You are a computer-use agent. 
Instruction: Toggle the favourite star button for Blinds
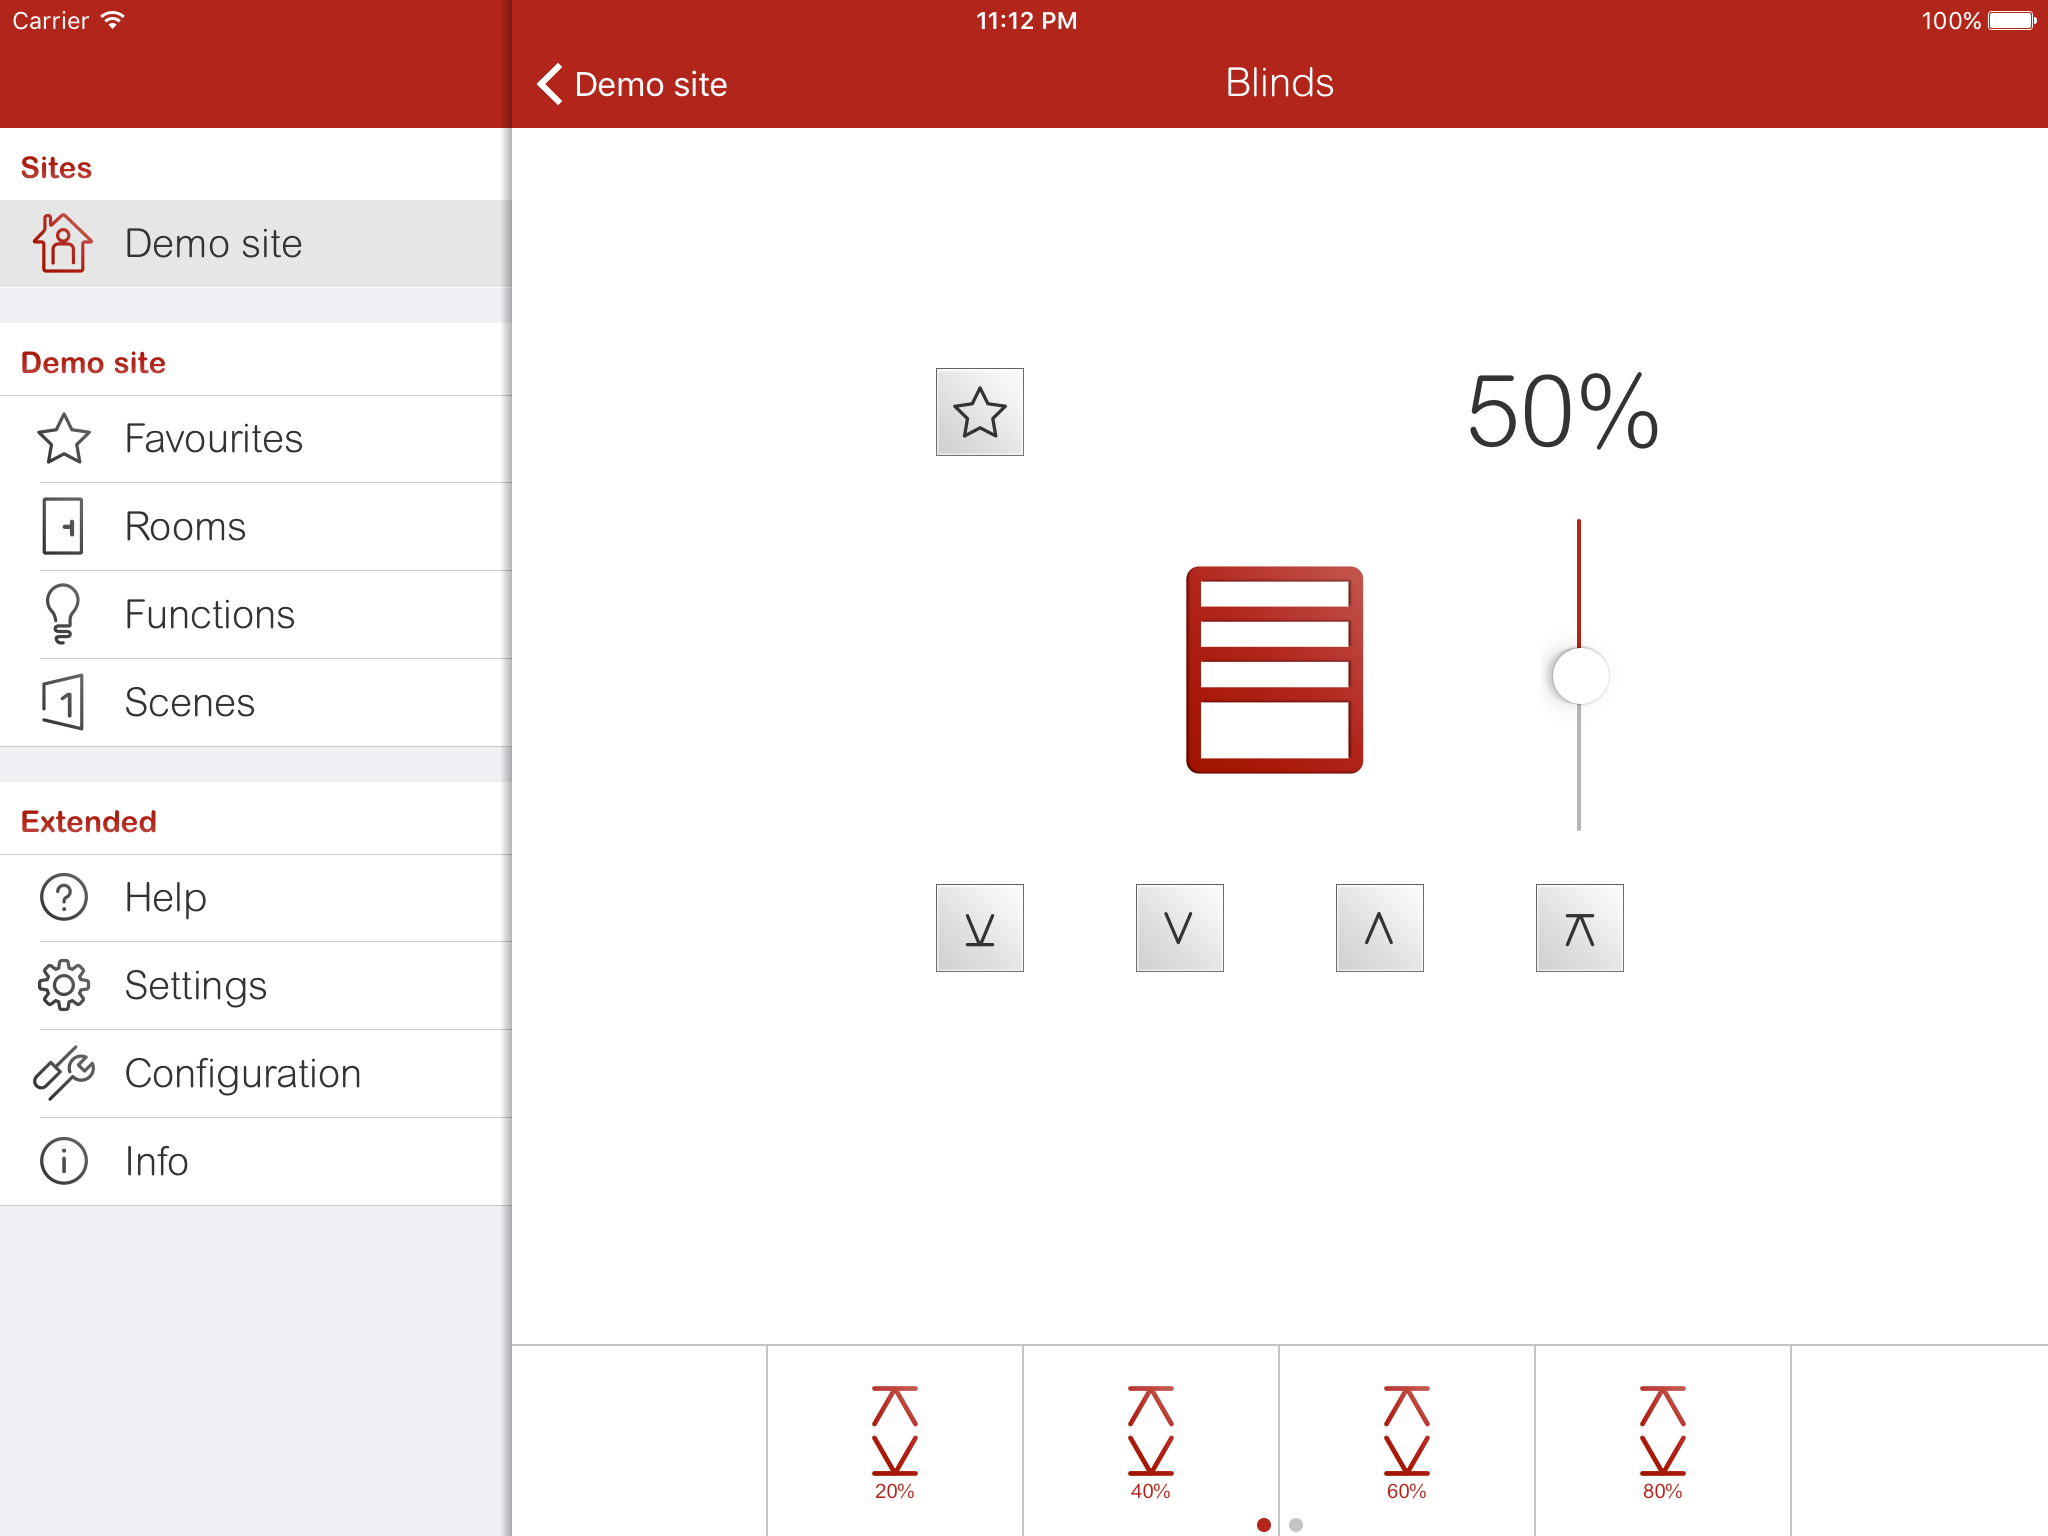(979, 412)
